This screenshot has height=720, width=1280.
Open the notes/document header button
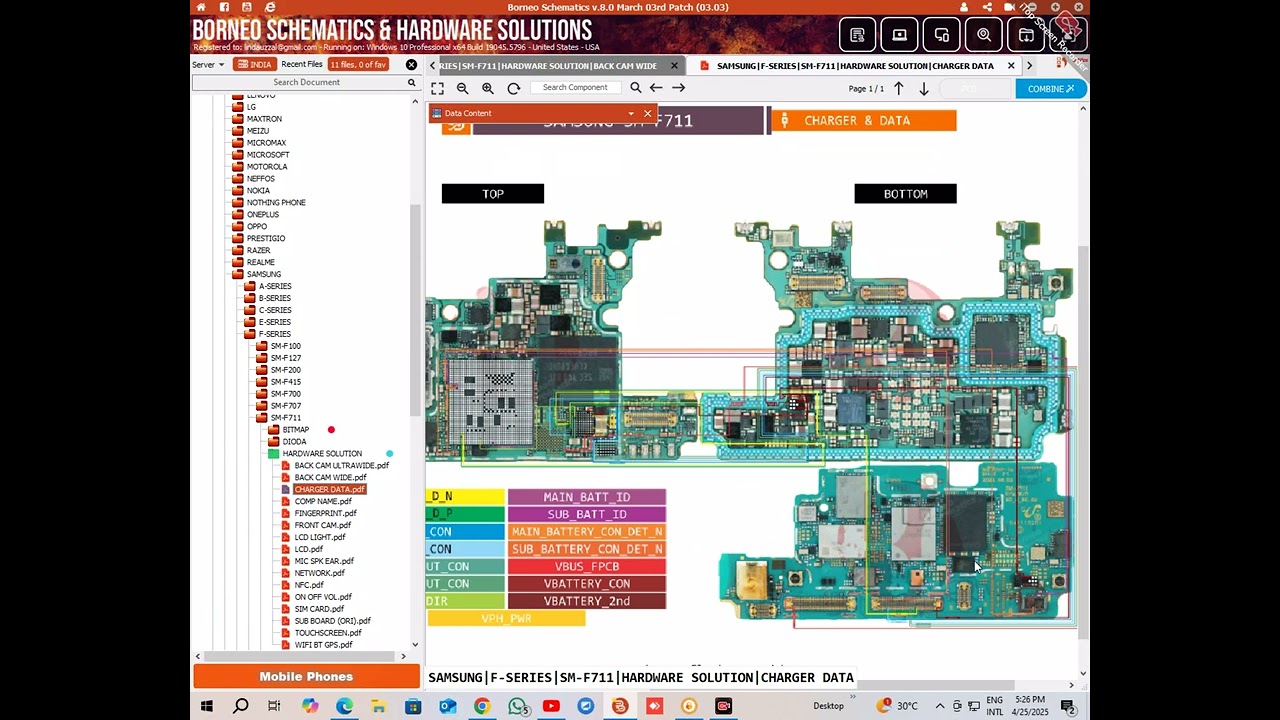(857, 35)
